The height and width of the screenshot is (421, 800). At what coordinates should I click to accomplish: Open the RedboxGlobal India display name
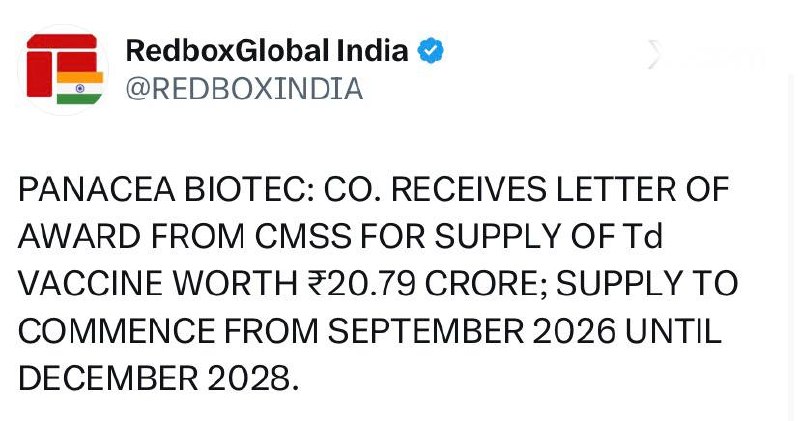pos(267,50)
